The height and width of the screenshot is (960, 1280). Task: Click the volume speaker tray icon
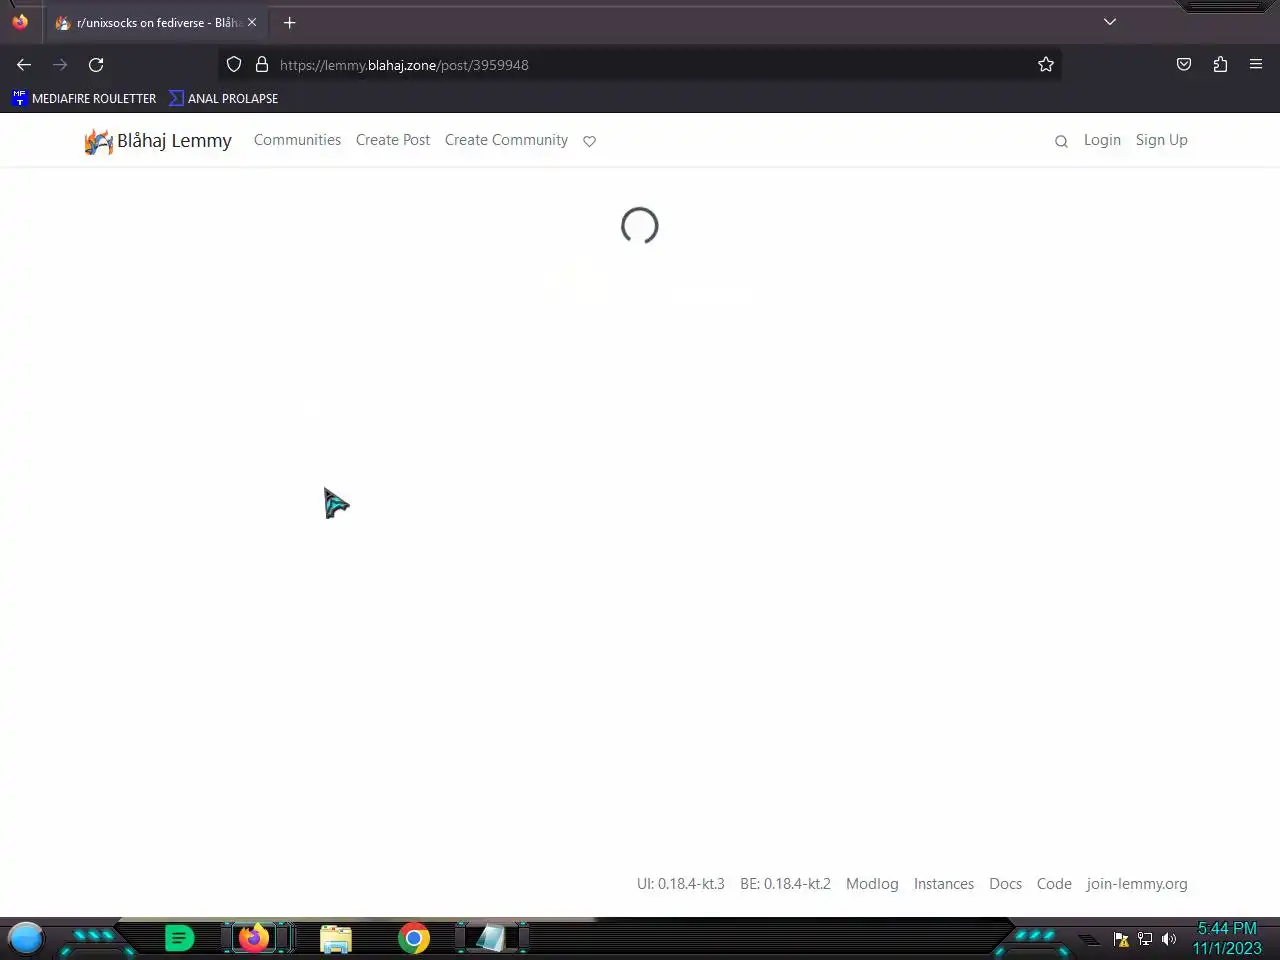coord(1169,939)
